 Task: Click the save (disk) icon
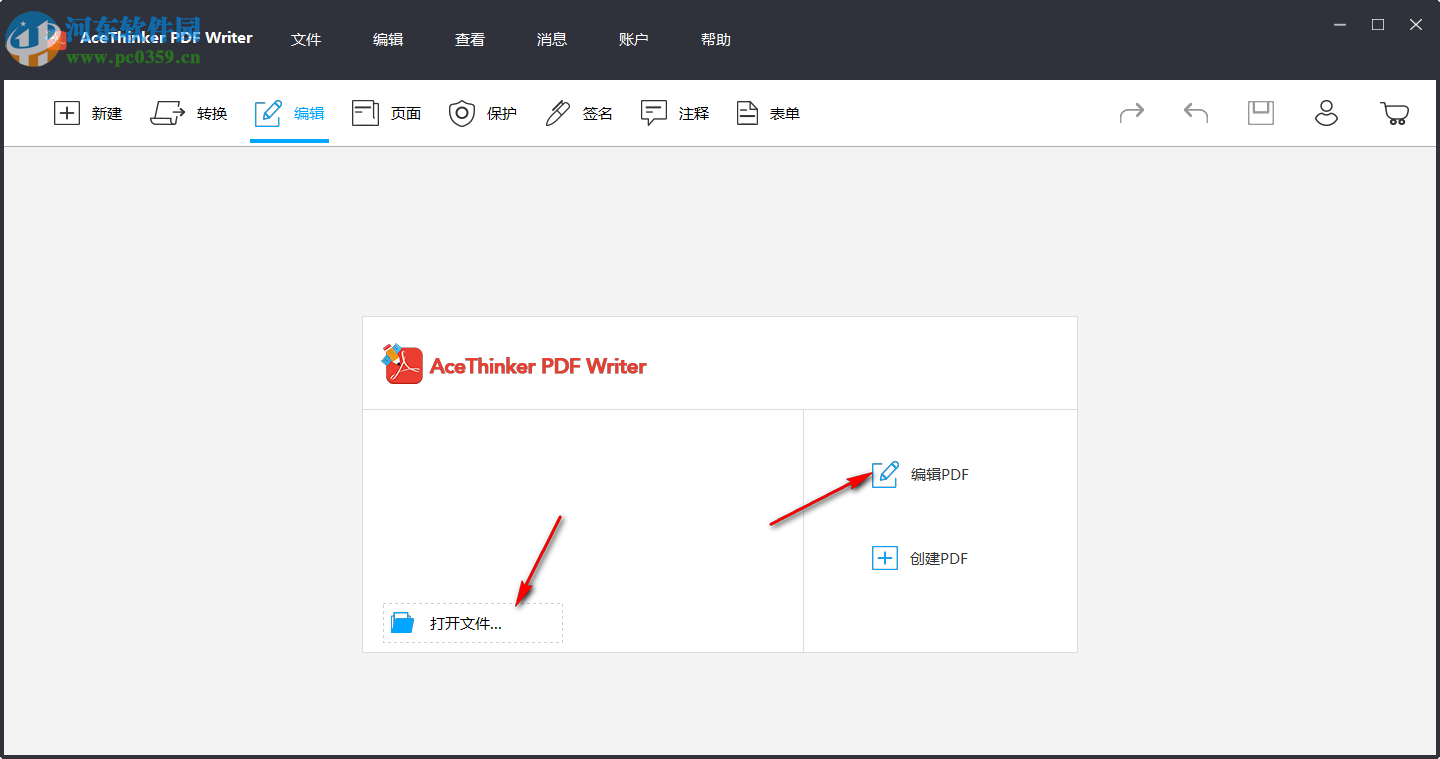point(1260,113)
